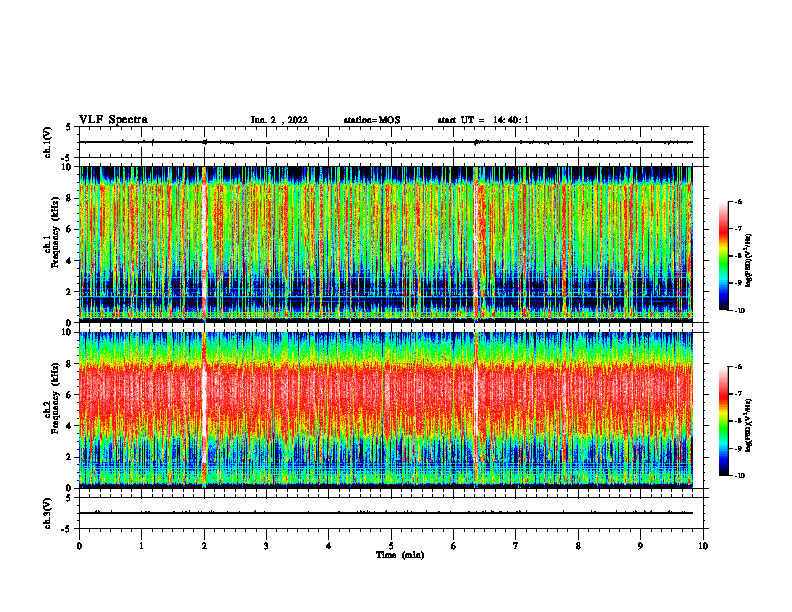
Task: Click the x-axis tick label "3"
Action: click(x=266, y=546)
